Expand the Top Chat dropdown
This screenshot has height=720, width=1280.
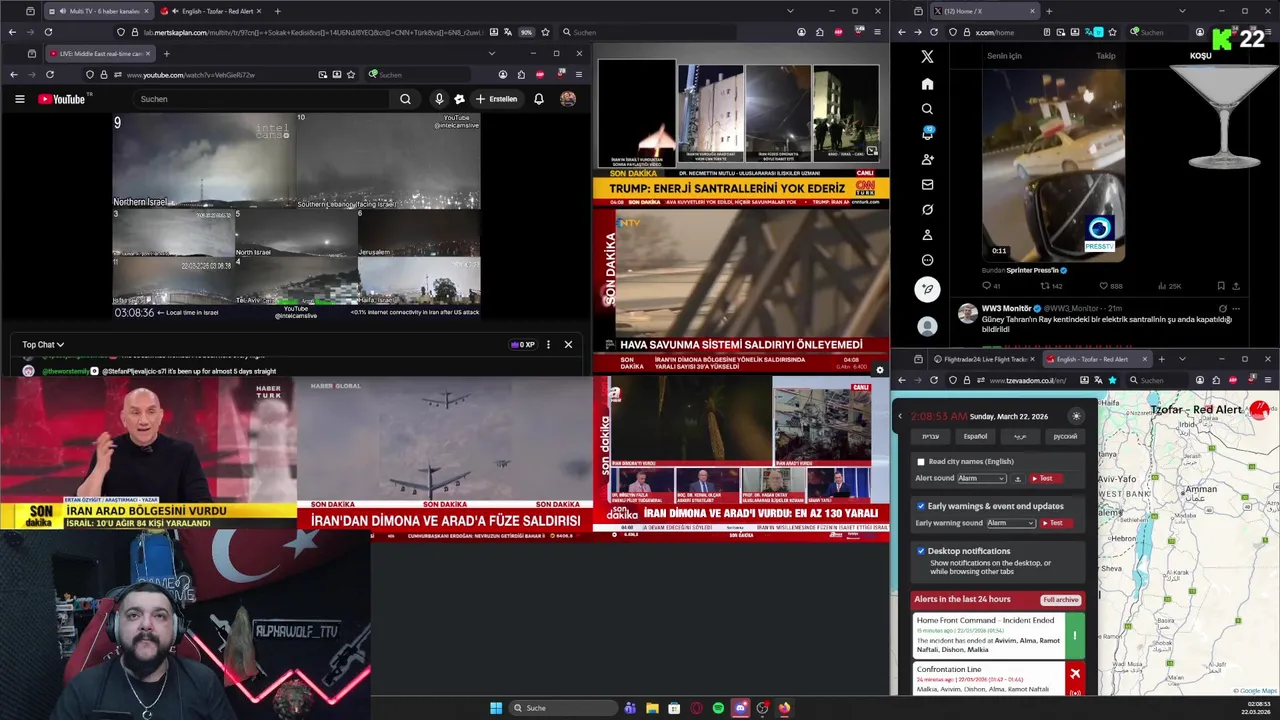43,344
